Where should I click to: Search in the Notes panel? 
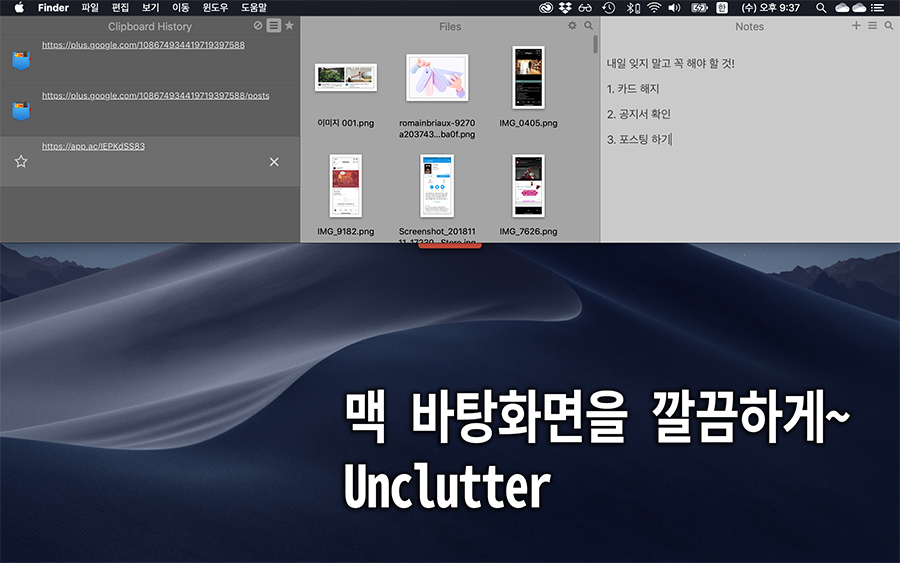889,25
